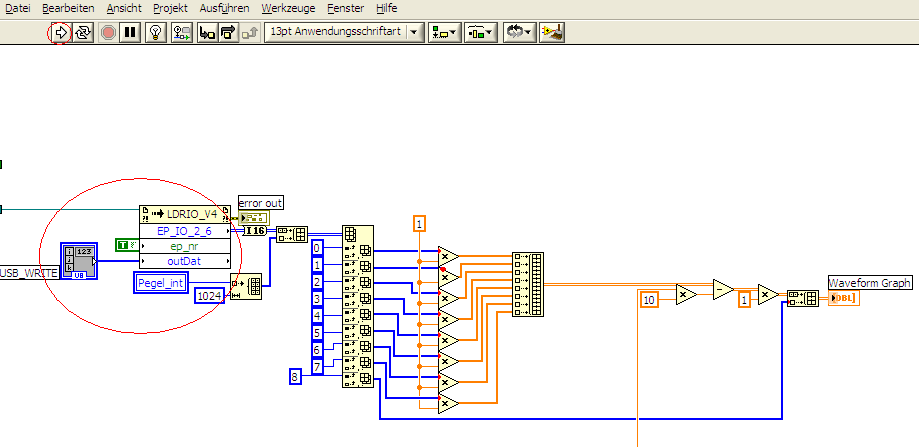Expand the Align Objects dropdown
The height and width of the screenshot is (447, 919).
point(443,32)
